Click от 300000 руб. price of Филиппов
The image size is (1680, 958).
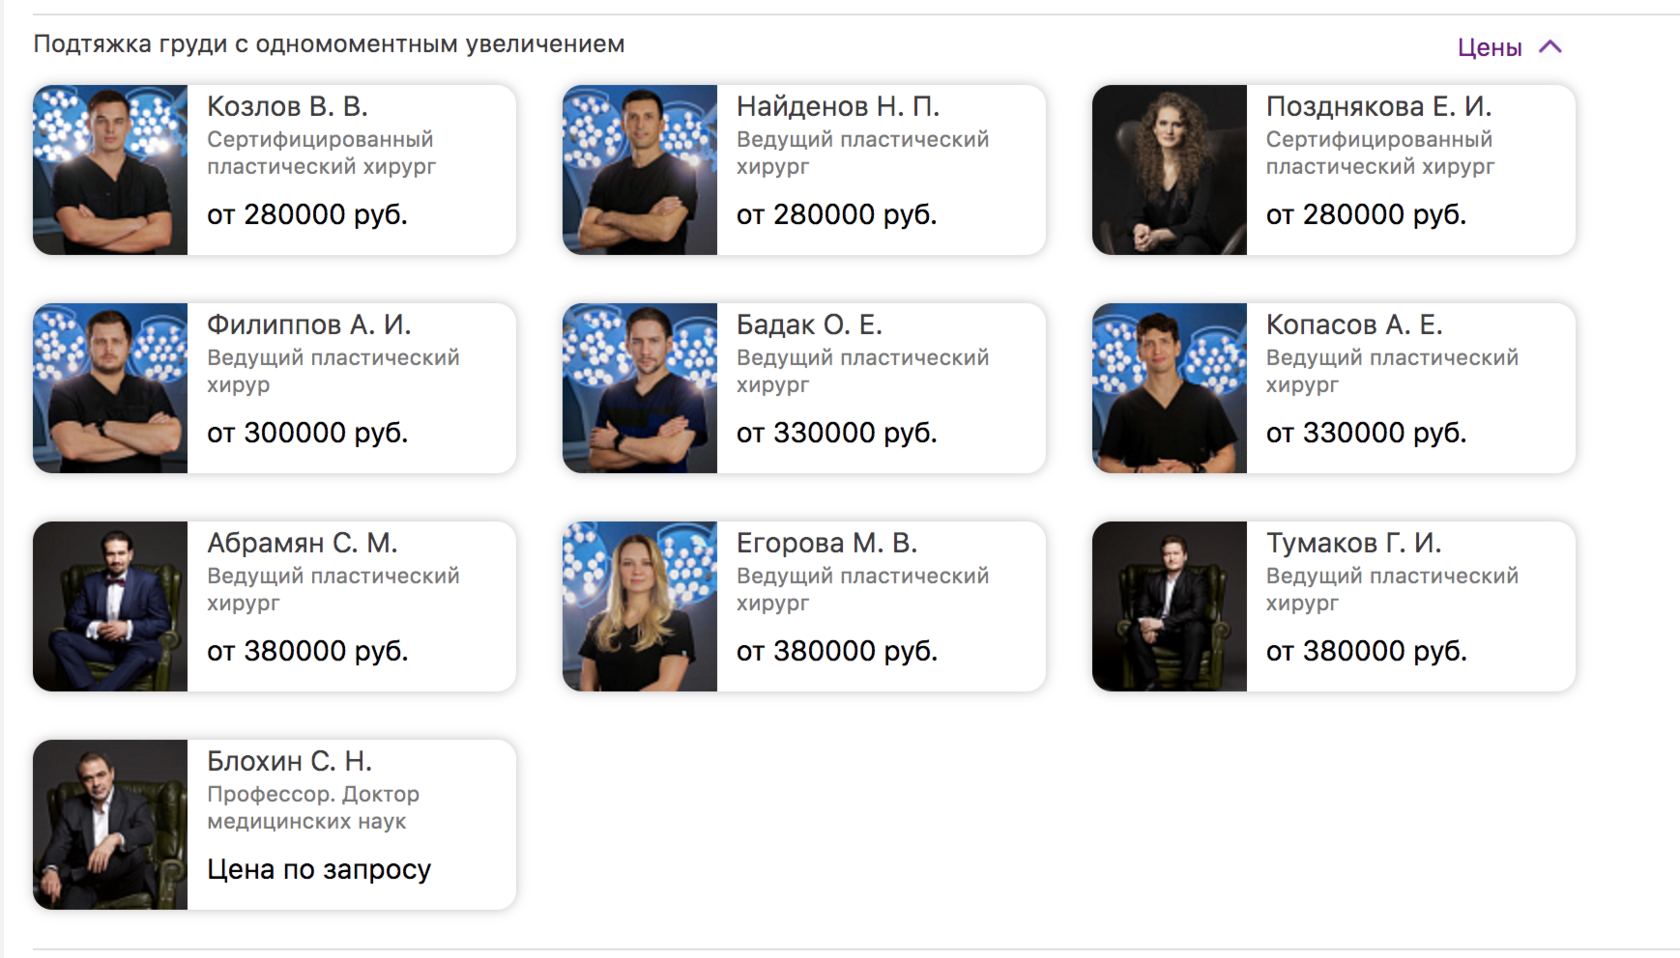[x=307, y=433]
